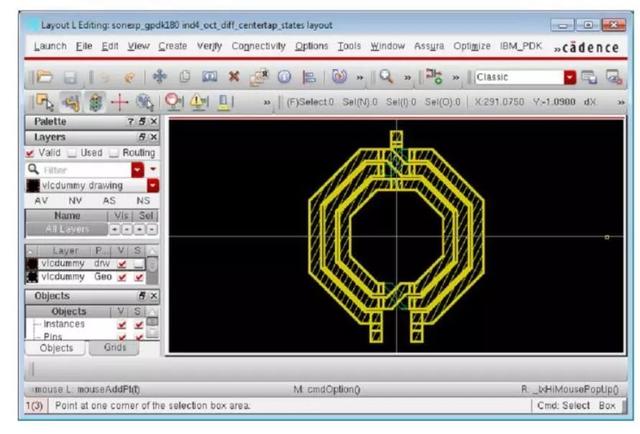This screenshot has width=640, height=434.
Task: Click the red X Delete icon
Action: (234, 76)
